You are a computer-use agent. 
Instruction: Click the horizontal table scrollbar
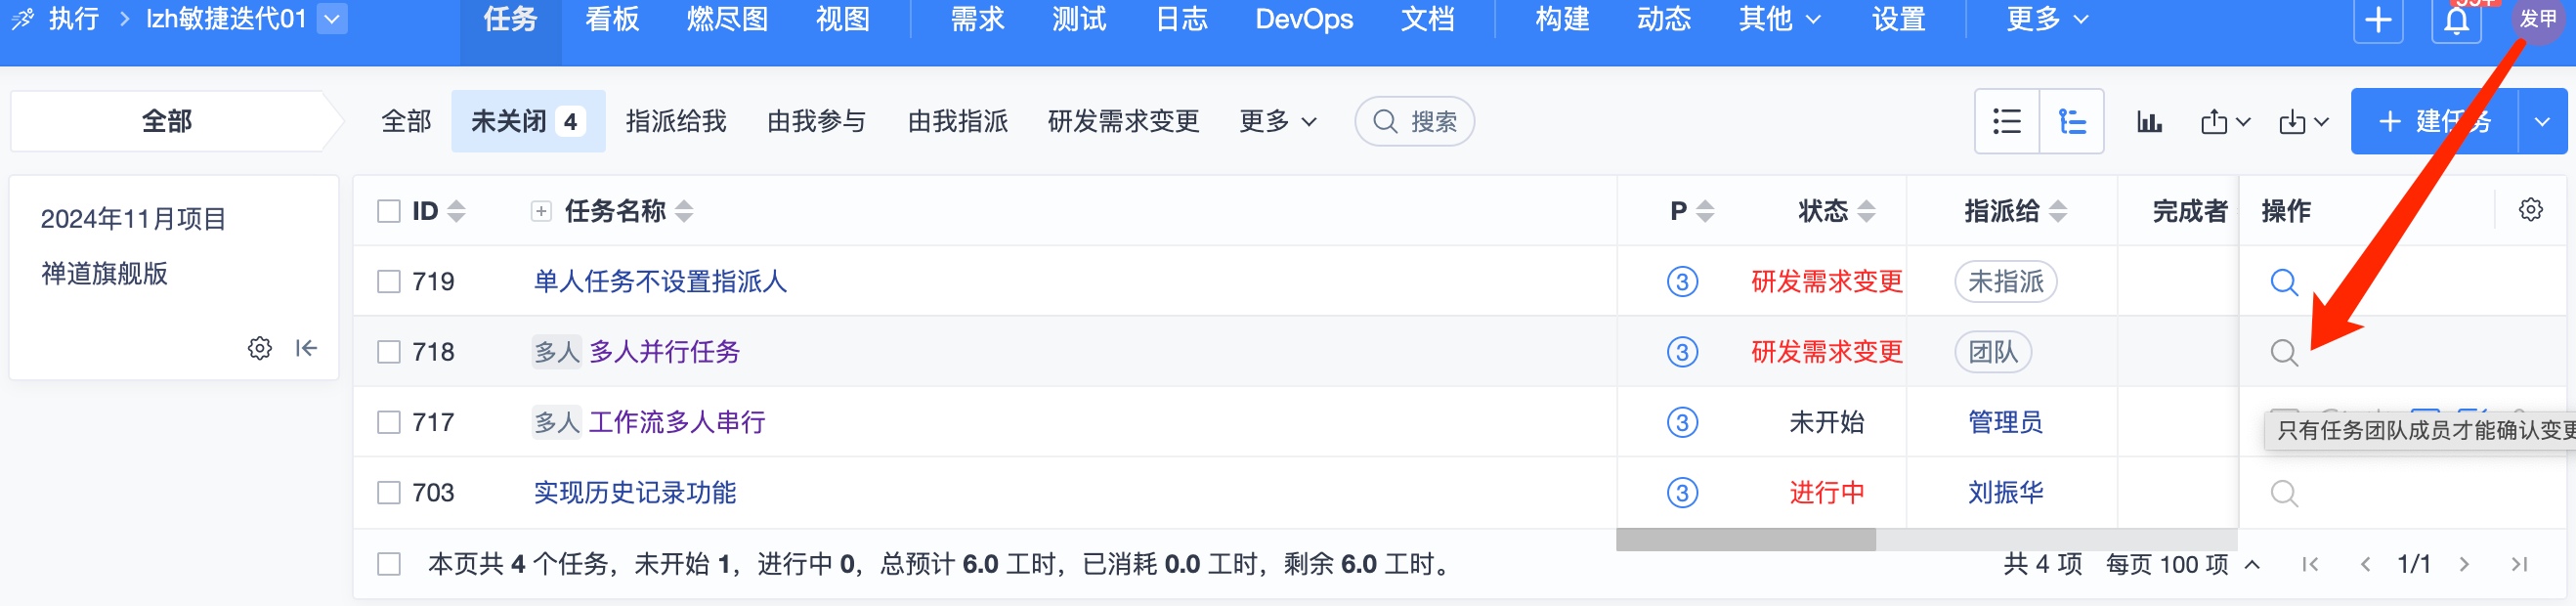[x=1746, y=540]
